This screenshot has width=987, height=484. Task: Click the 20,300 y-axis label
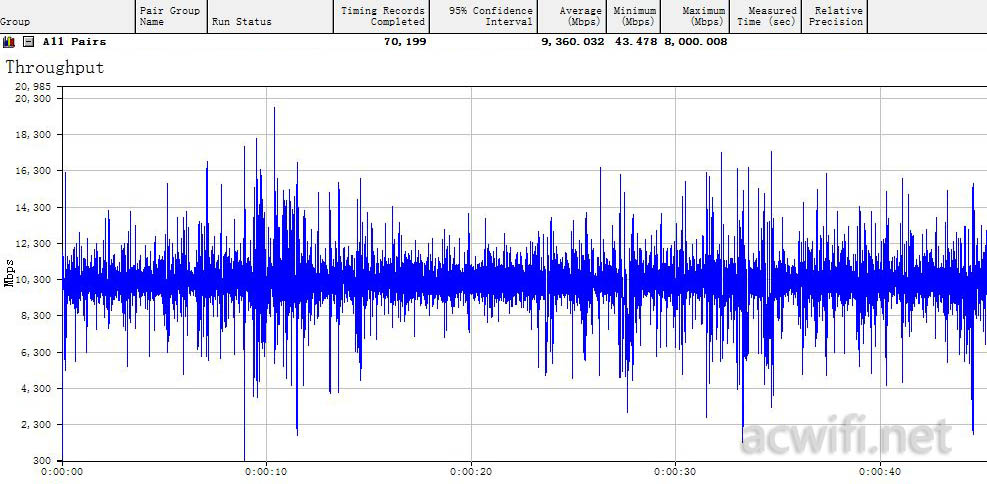(35, 98)
